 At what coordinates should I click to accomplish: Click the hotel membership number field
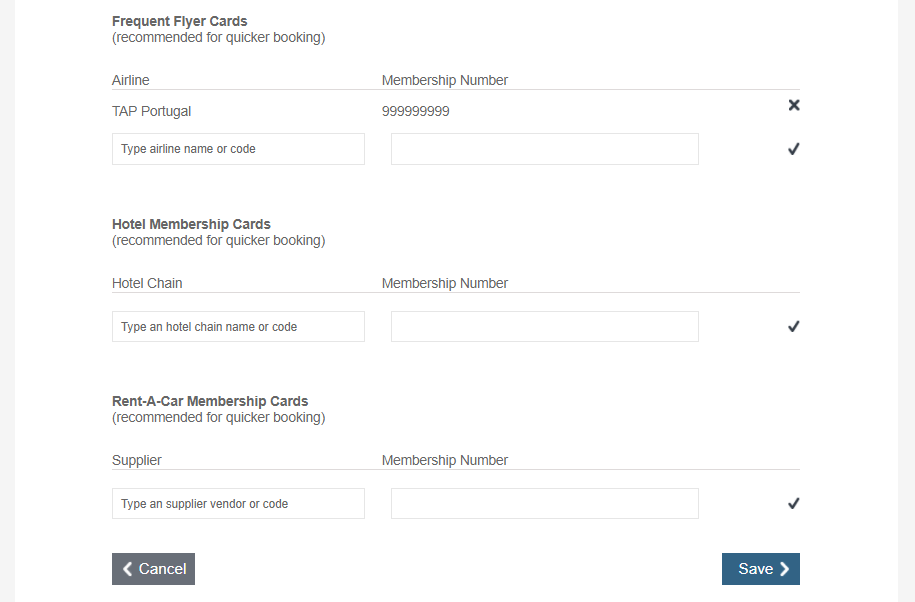544,326
